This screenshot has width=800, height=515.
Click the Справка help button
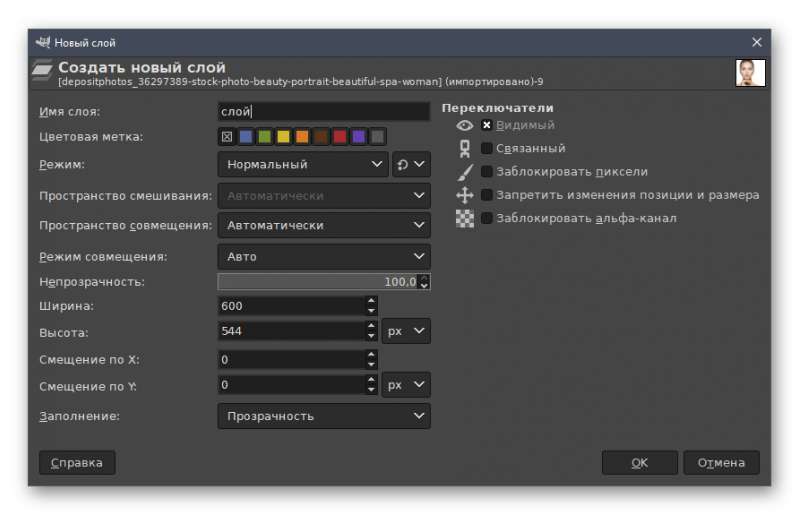point(77,462)
